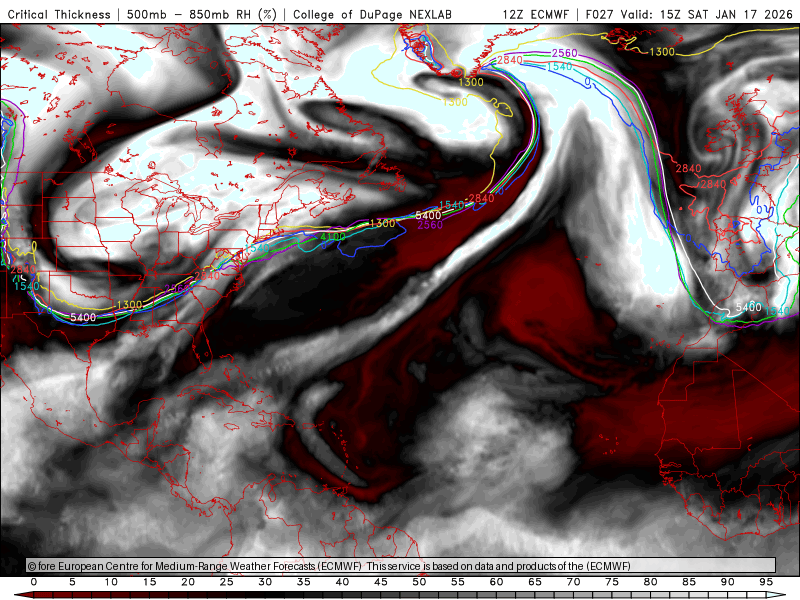The height and width of the screenshot is (600, 800).
Task: Select the "12Z ECMWF" model run label
Action: click(x=535, y=14)
